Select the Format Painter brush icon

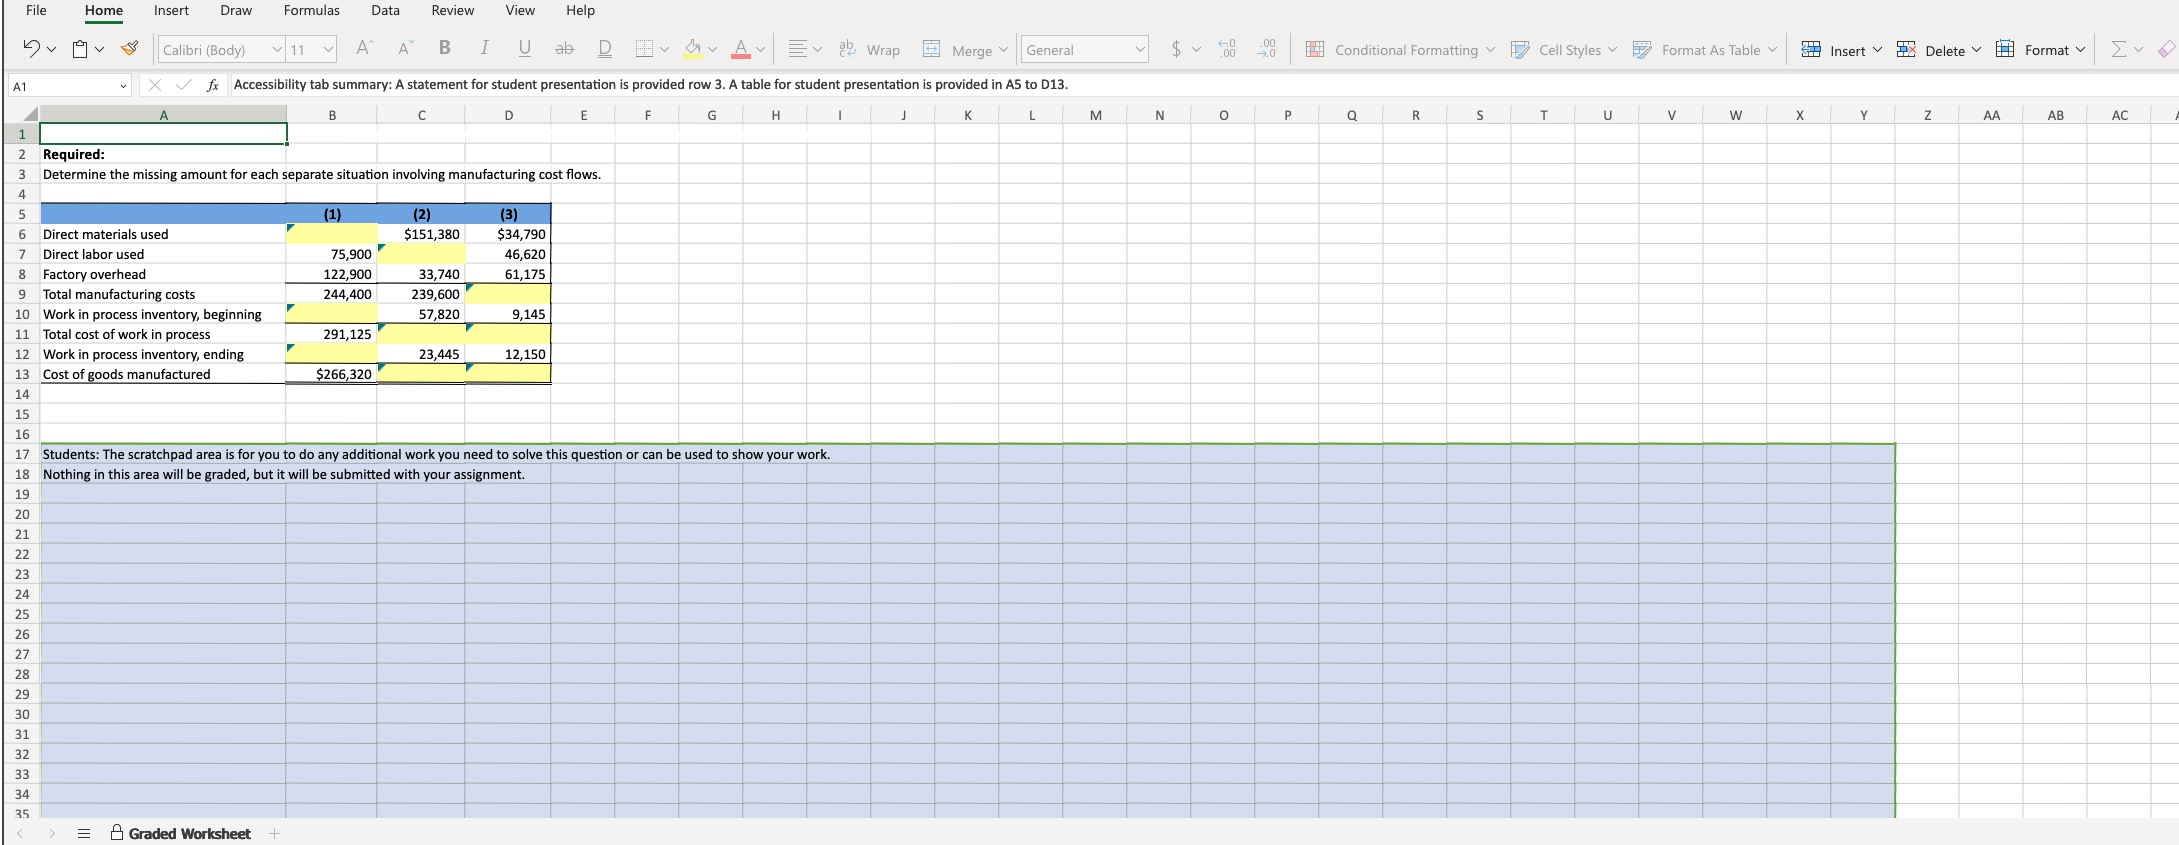tap(129, 49)
